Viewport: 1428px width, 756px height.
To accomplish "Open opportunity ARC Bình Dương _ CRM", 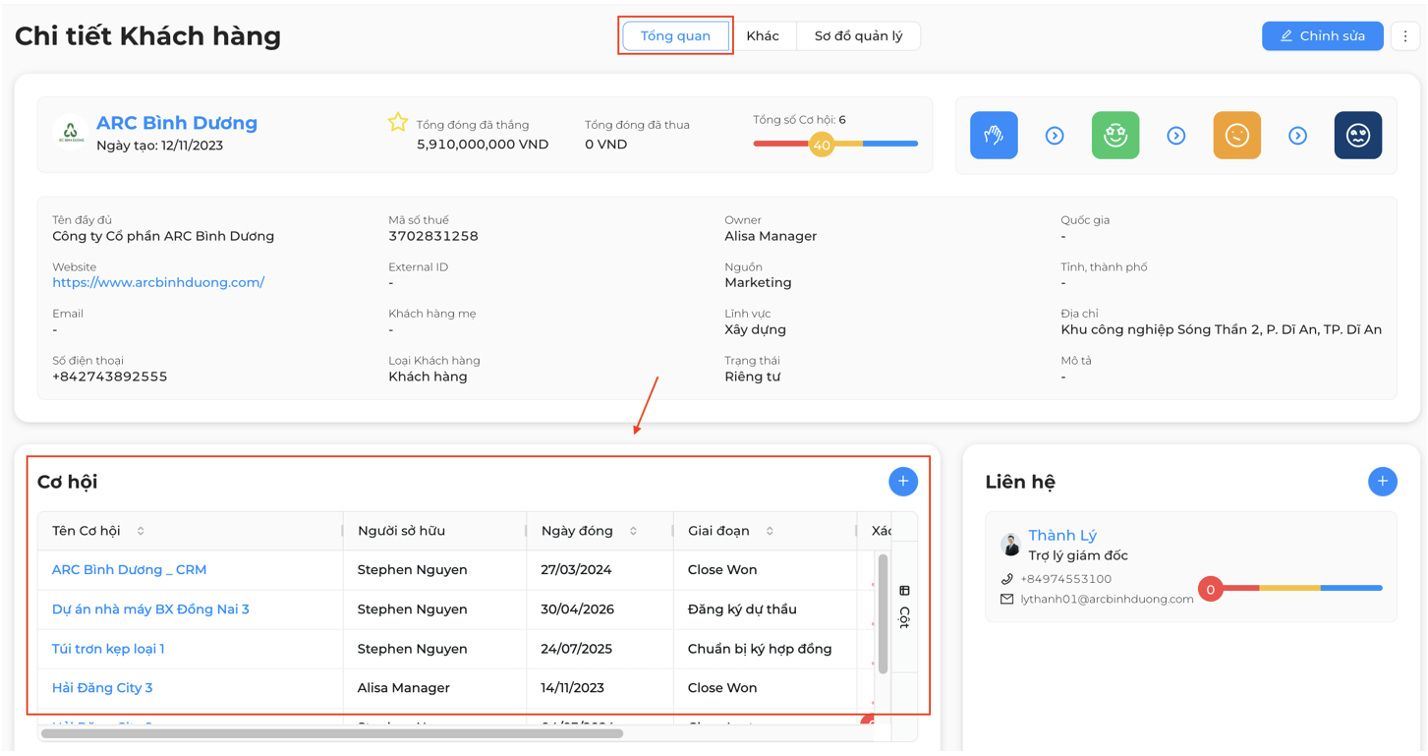I will 129,570.
